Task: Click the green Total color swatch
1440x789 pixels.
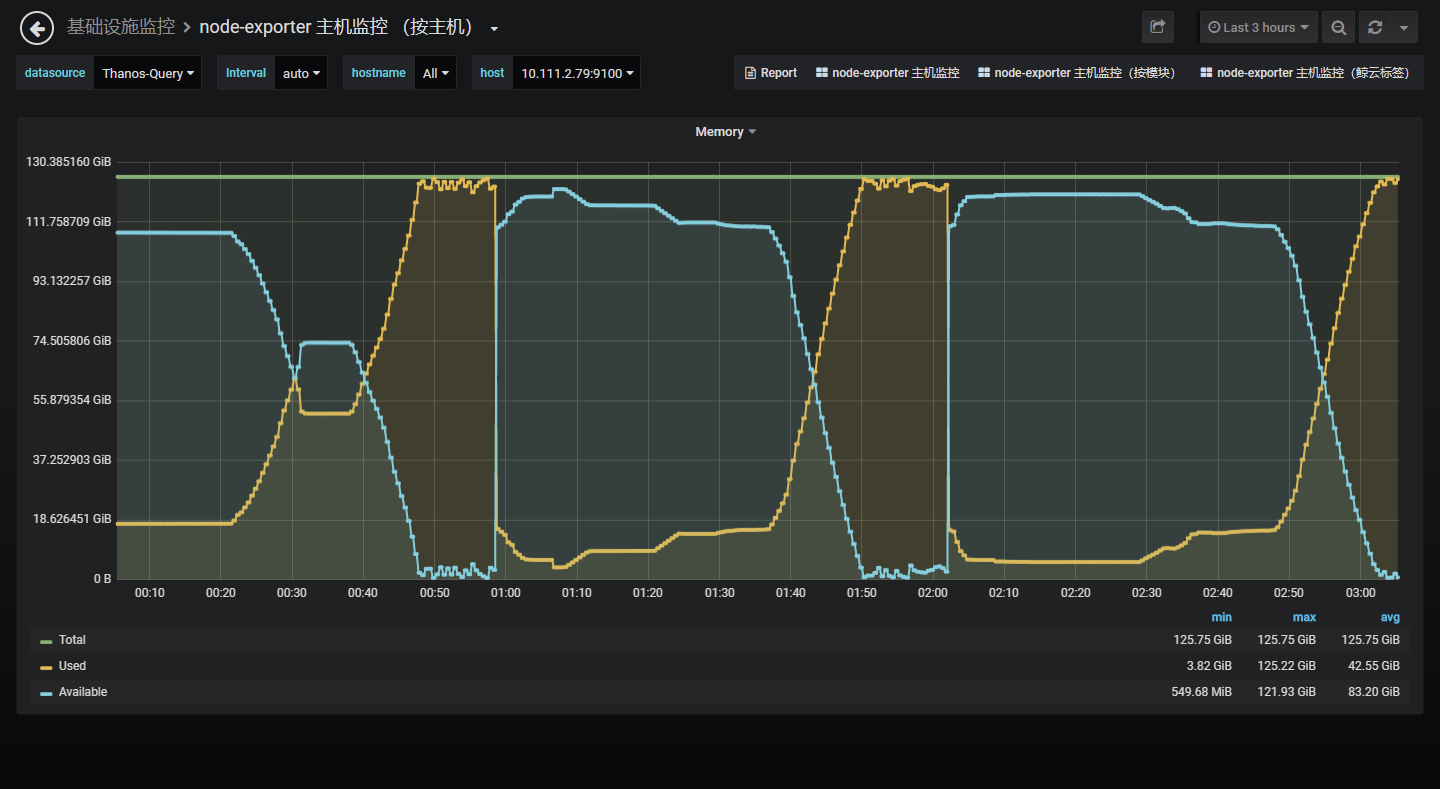Action: pos(46,641)
